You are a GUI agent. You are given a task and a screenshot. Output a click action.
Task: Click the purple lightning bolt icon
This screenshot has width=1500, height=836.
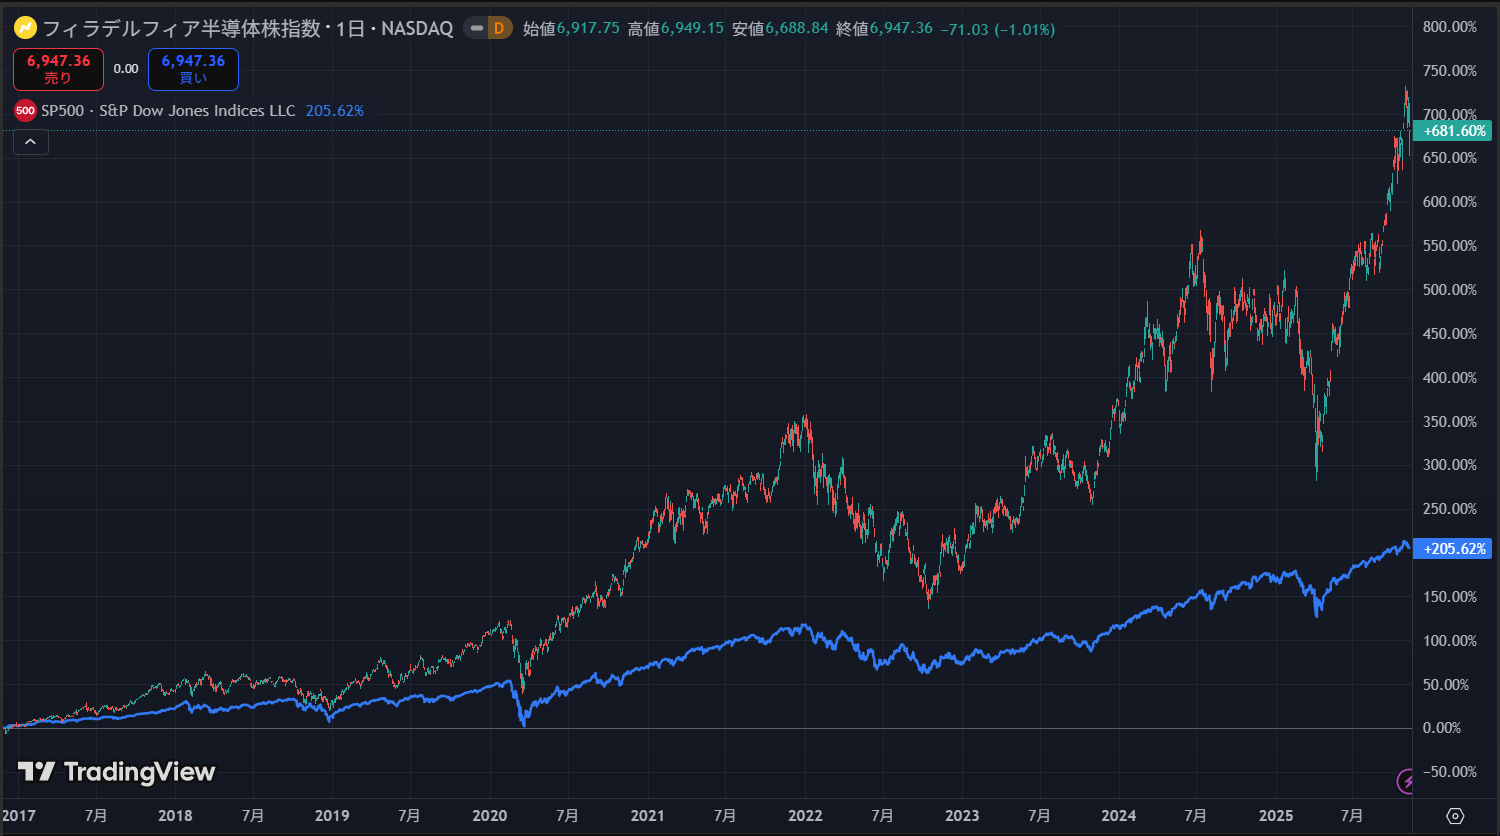pos(1406,780)
